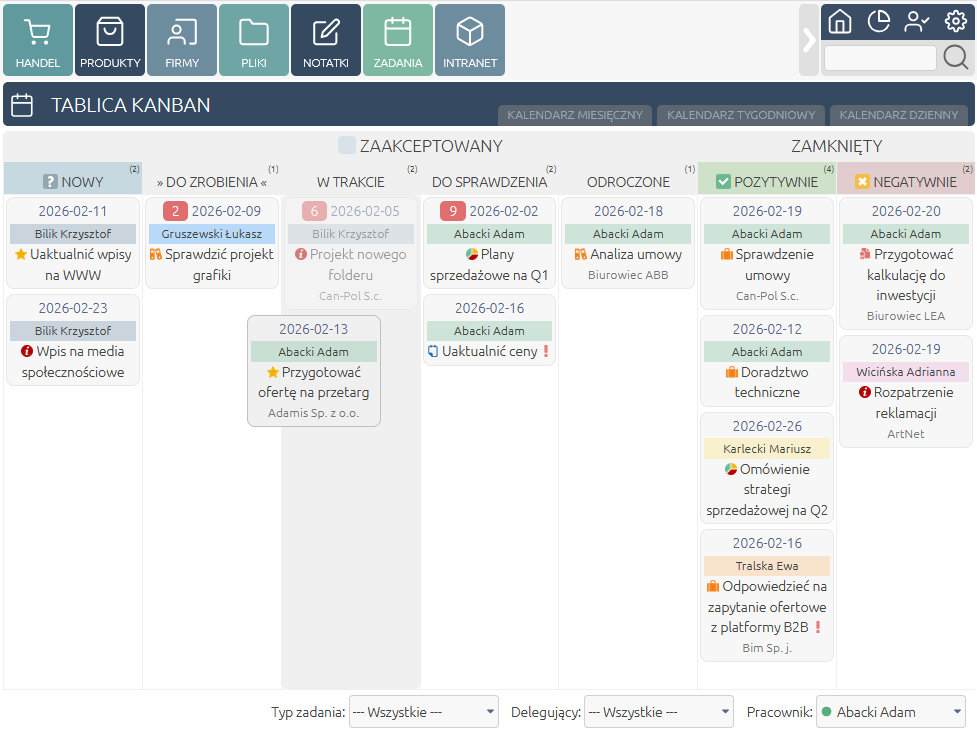
Task: Open the Intranet cube module
Action: pos(470,40)
